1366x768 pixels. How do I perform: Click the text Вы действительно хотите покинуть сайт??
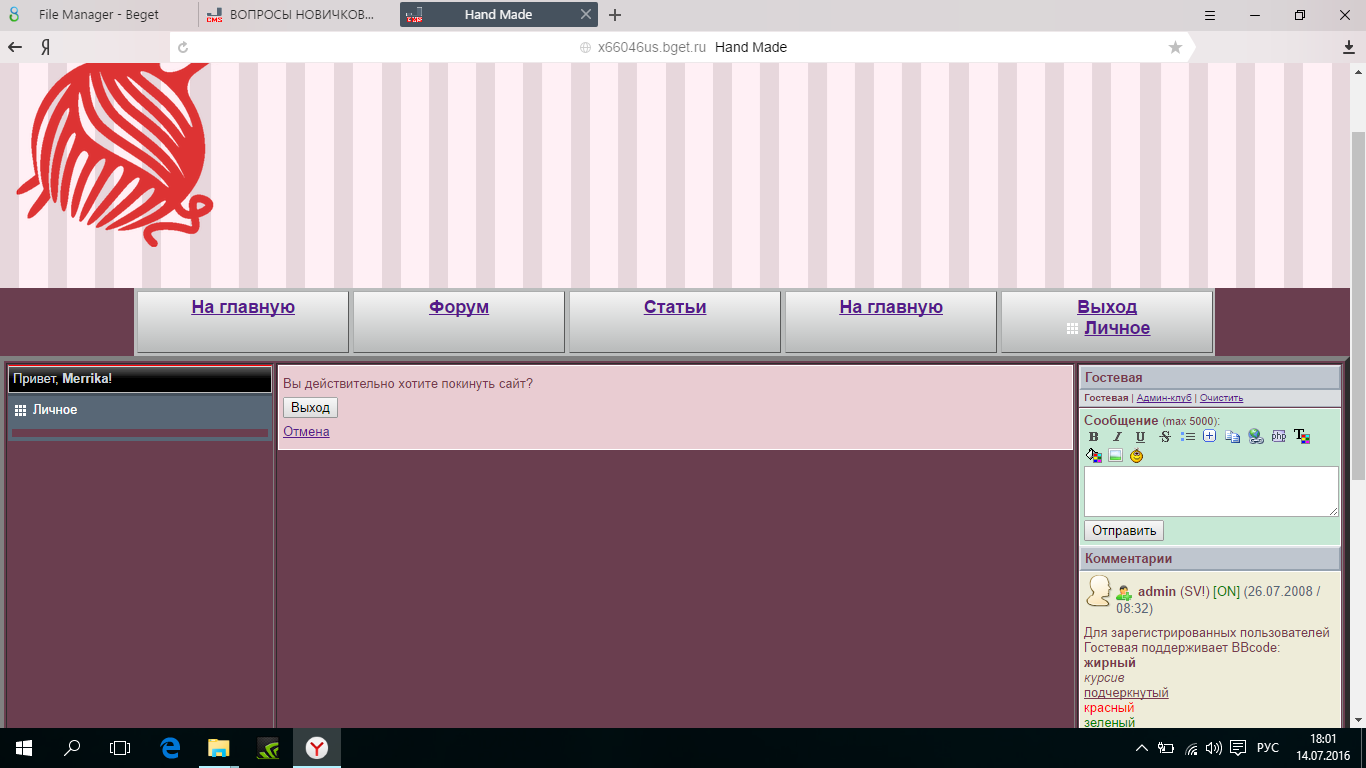coord(408,384)
